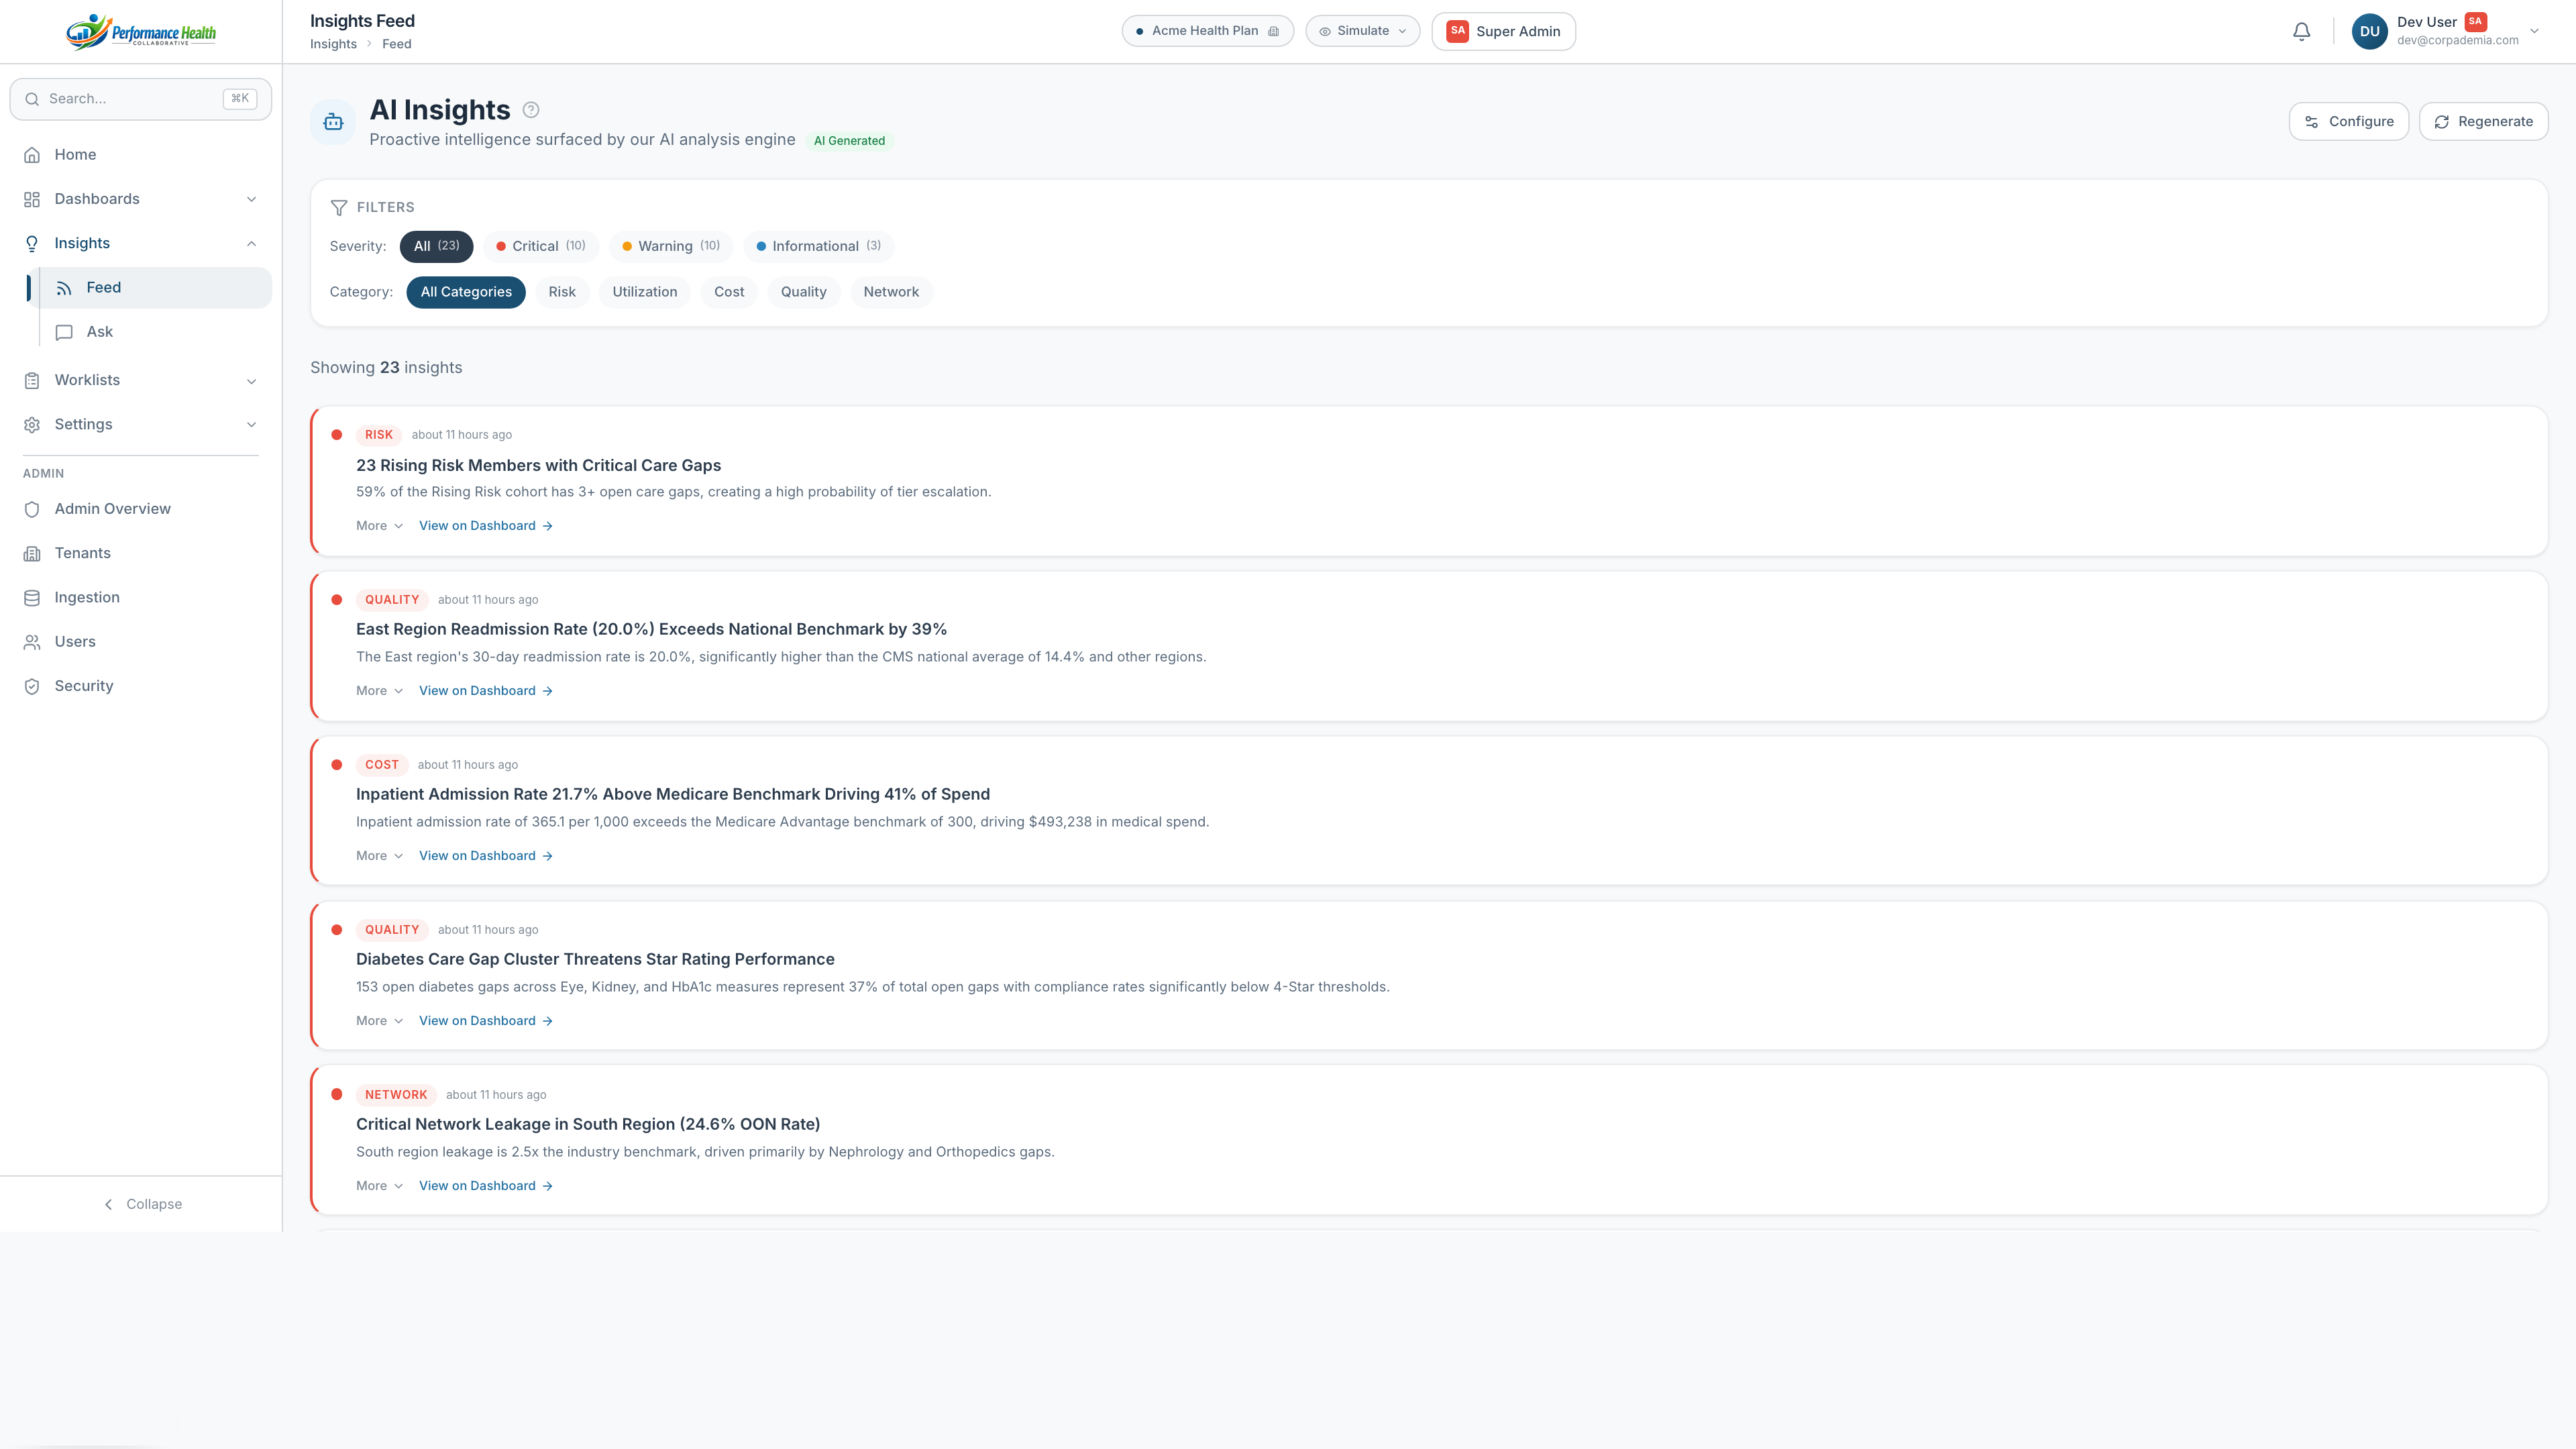Click the Insights breadcrumb link
The width and height of the screenshot is (2576, 1449).
pyautogui.click(x=333, y=44)
